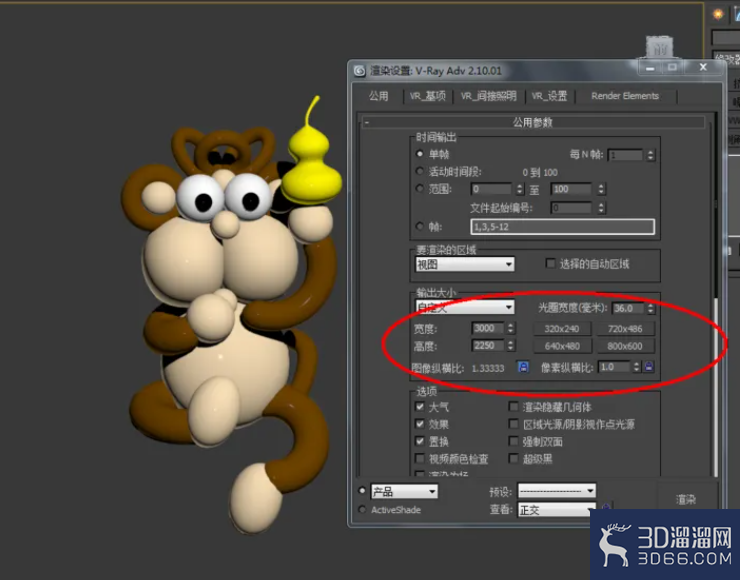
Task: Choose 800x600 preset size
Action: click(x=625, y=346)
